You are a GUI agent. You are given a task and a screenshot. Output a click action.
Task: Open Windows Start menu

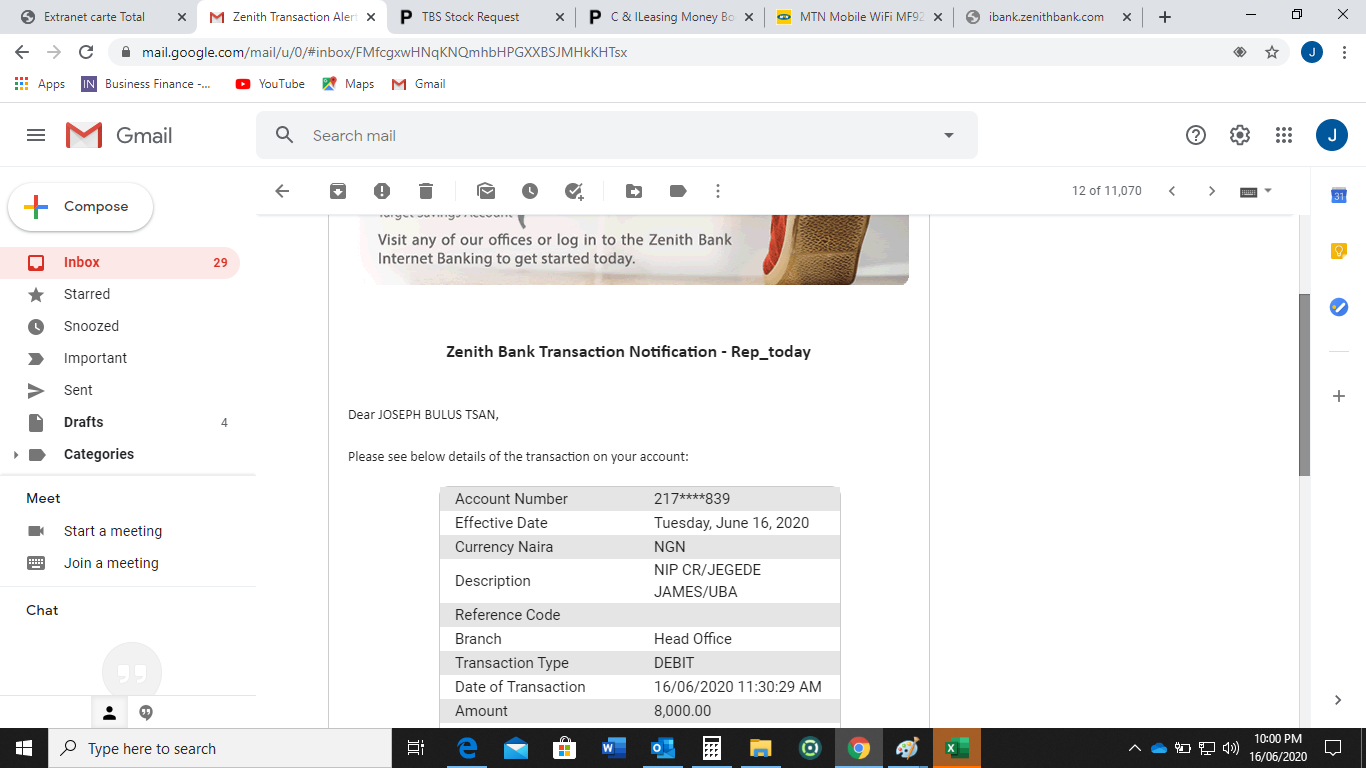(x=24, y=748)
